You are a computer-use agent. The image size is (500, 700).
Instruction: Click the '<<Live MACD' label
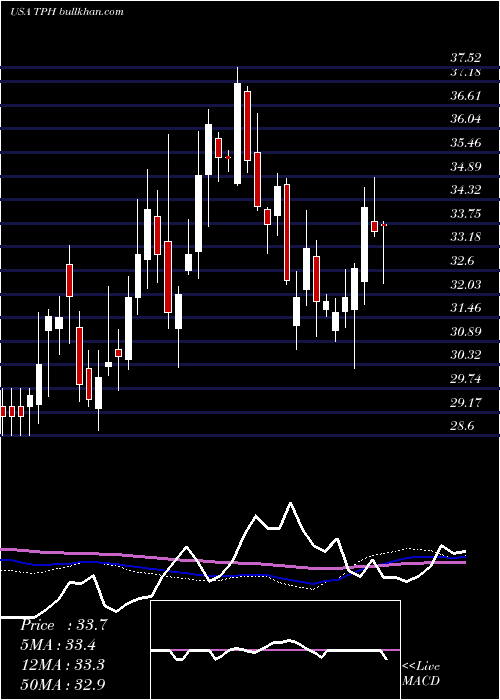[x=421, y=673]
